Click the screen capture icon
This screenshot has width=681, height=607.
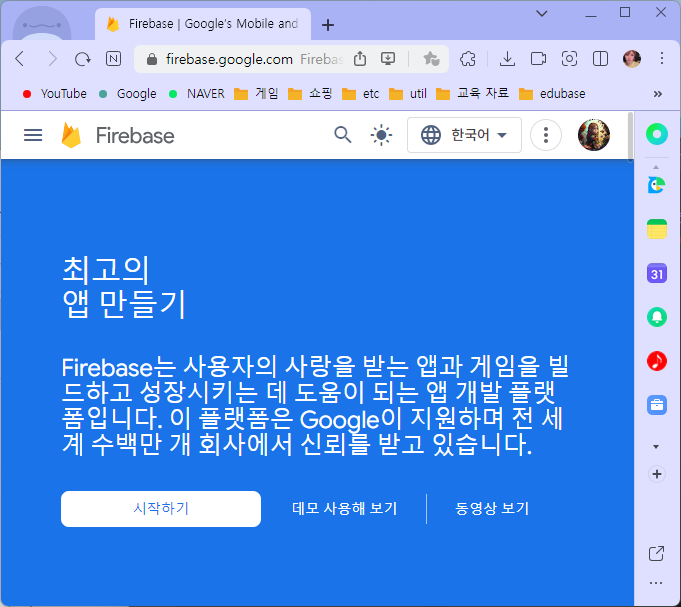[x=569, y=59]
